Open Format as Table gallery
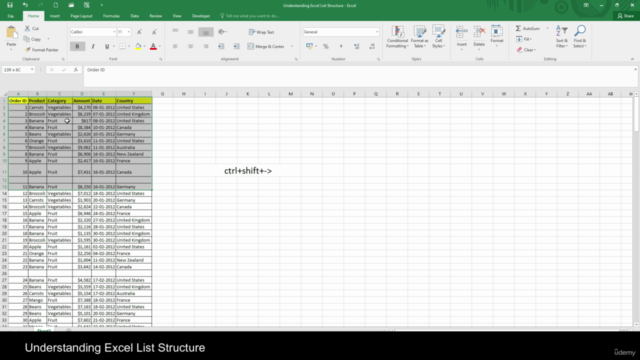The height and width of the screenshot is (360, 640). pos(419,37)
